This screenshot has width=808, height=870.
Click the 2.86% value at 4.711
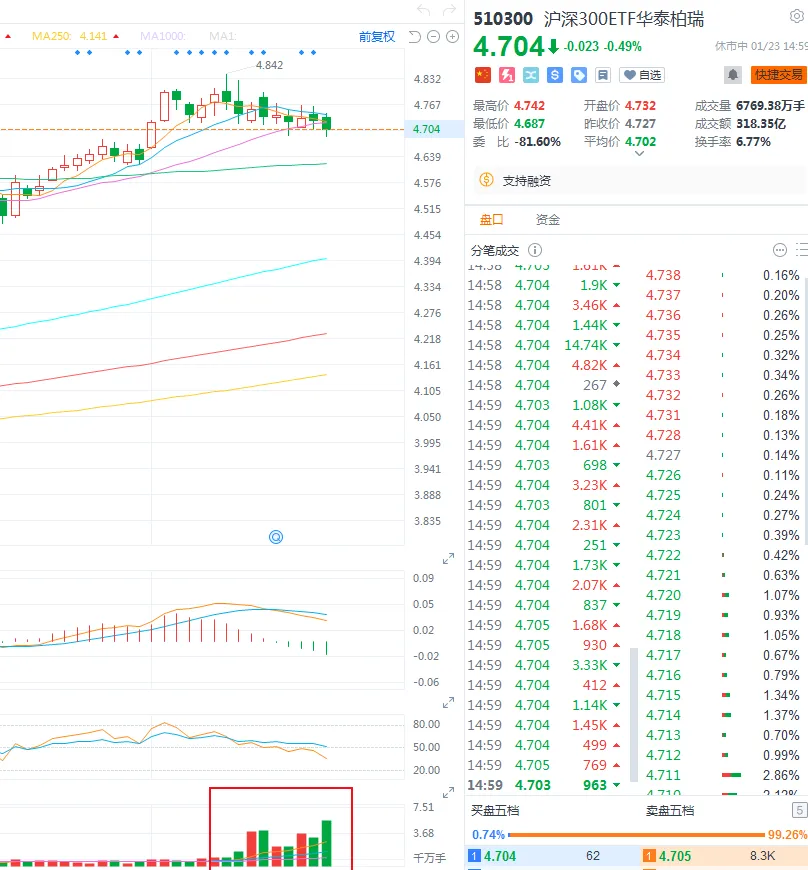point(781,775)
